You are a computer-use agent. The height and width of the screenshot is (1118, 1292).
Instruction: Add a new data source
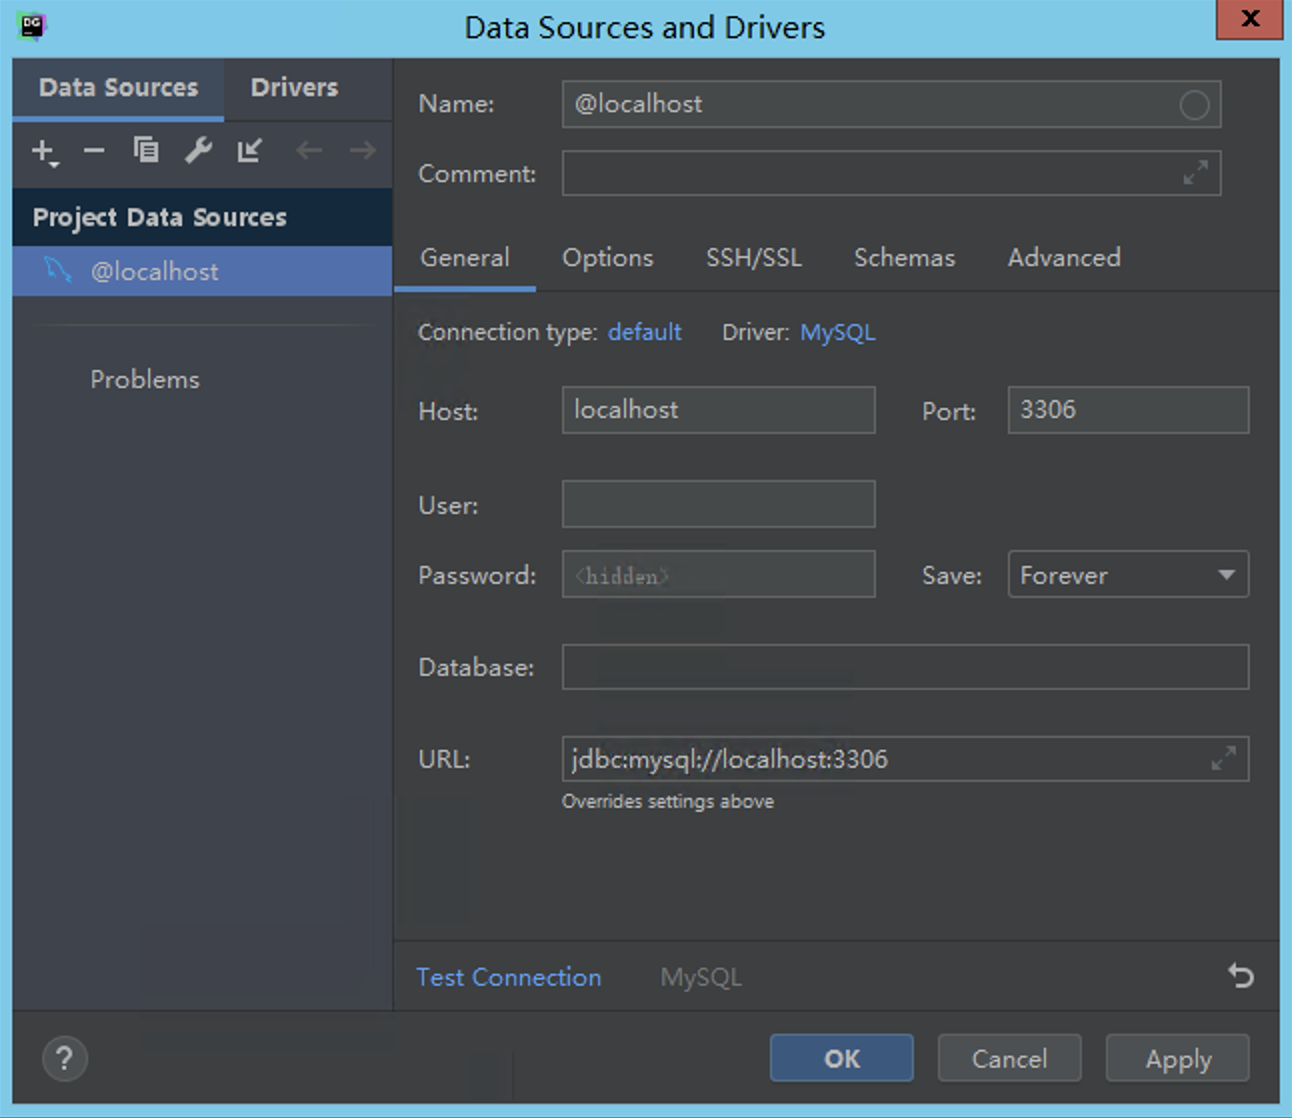click(x=42, y=151)
